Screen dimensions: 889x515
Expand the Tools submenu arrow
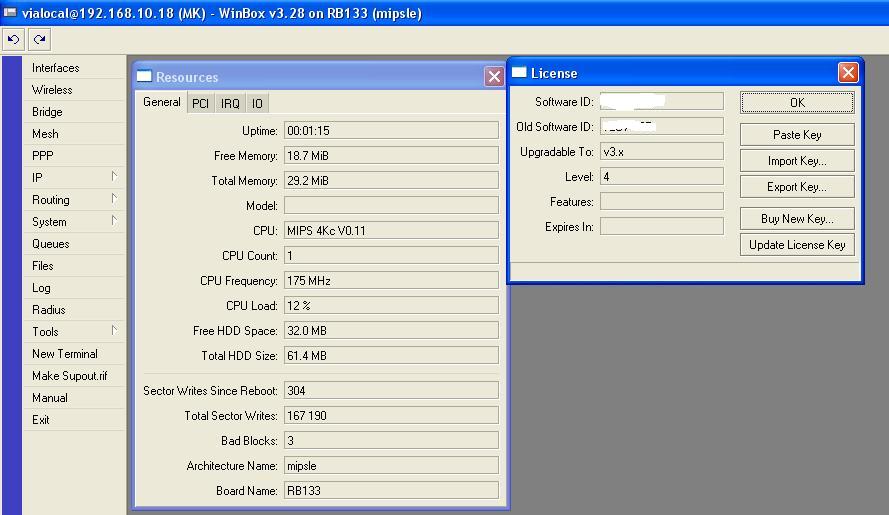114,331
